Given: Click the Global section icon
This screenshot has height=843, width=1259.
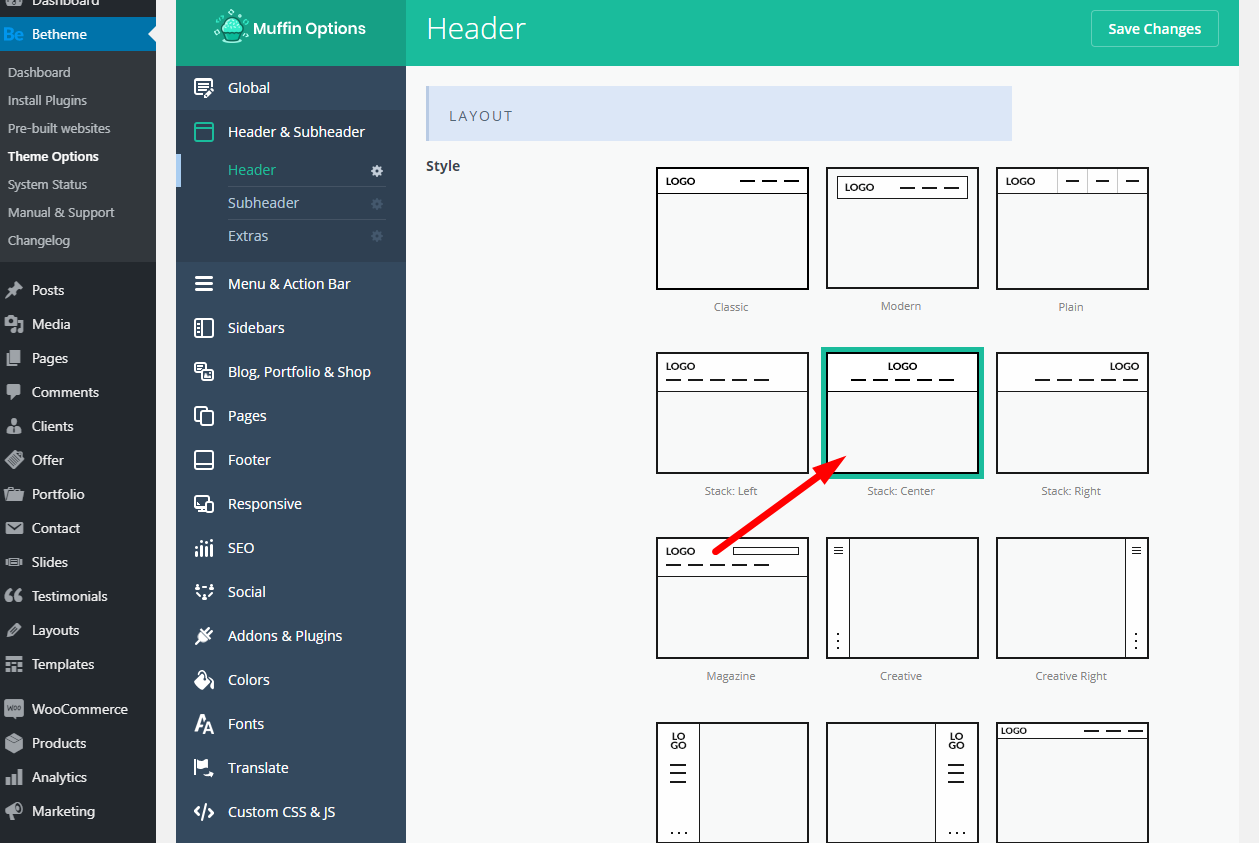Looking at the screenshot, I should 204,88.
